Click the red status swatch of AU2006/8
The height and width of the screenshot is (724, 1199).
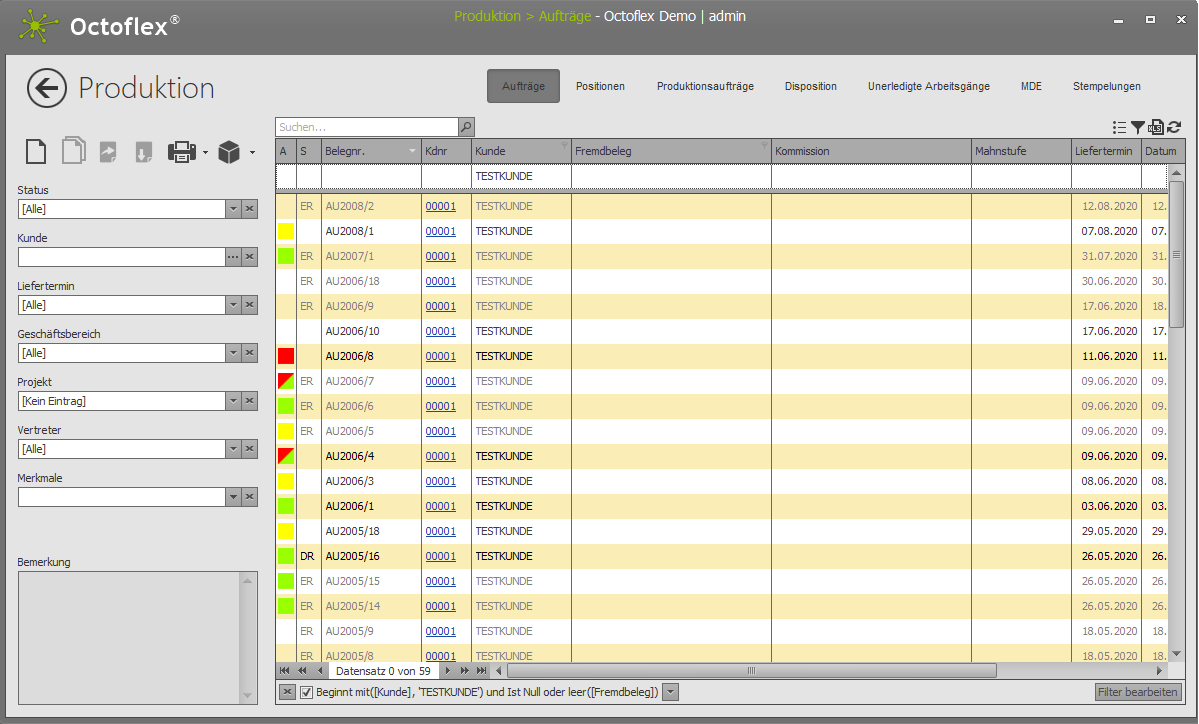tap(286, 356)
